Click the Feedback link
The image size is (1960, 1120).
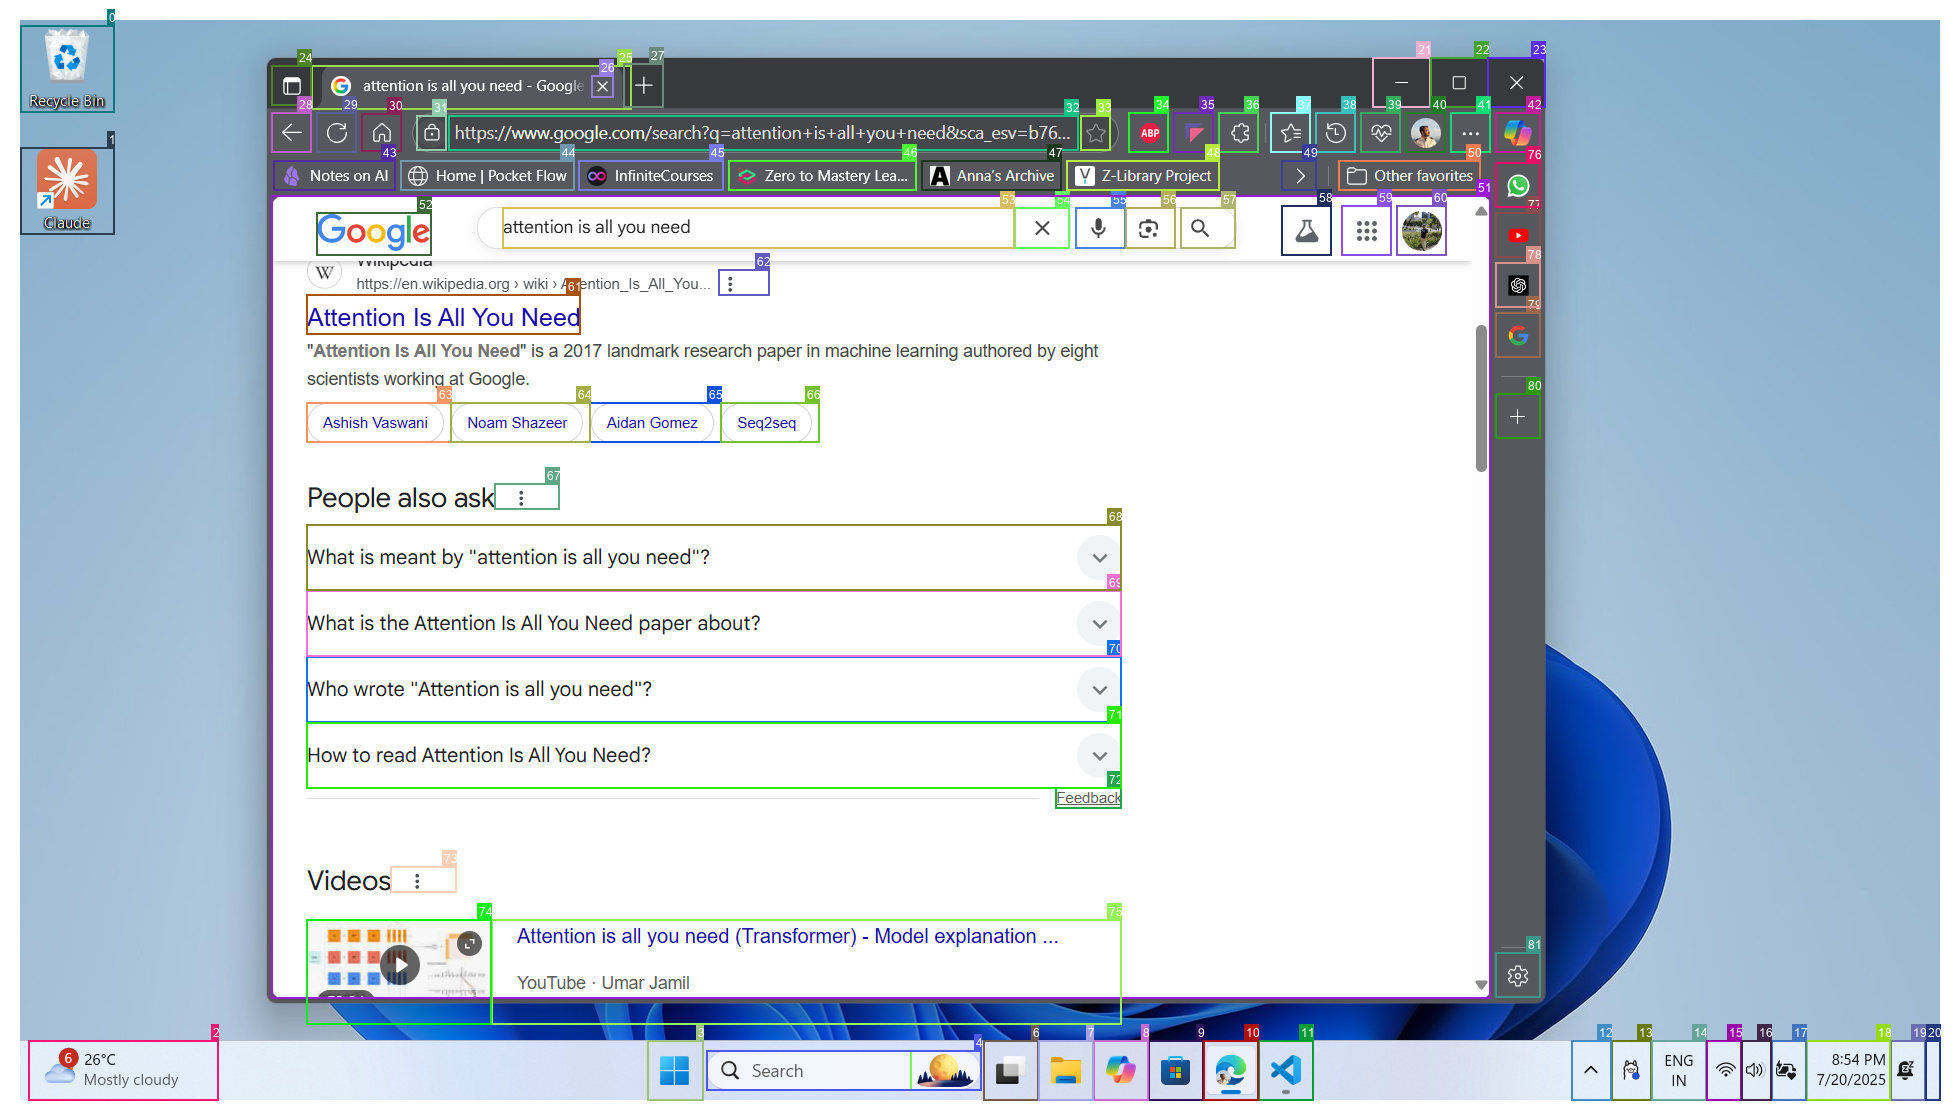(x=1088, y=798)
